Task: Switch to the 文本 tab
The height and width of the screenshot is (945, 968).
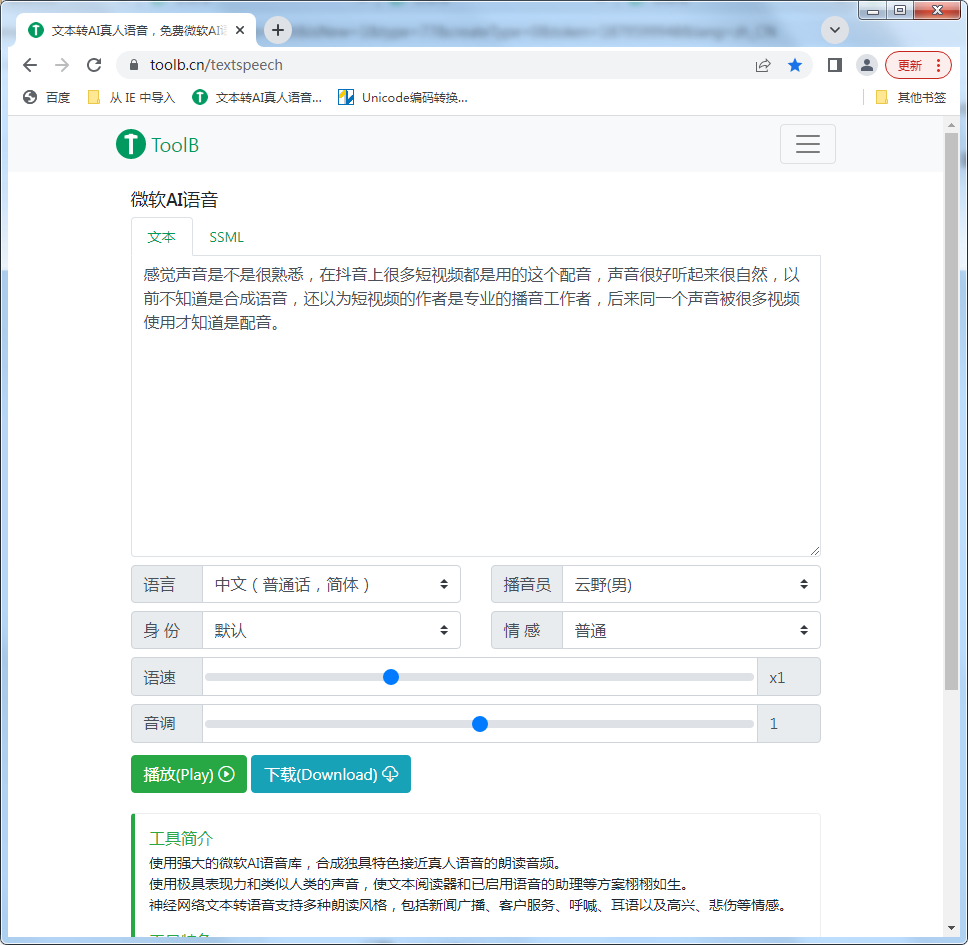Action: click(162, 237)
